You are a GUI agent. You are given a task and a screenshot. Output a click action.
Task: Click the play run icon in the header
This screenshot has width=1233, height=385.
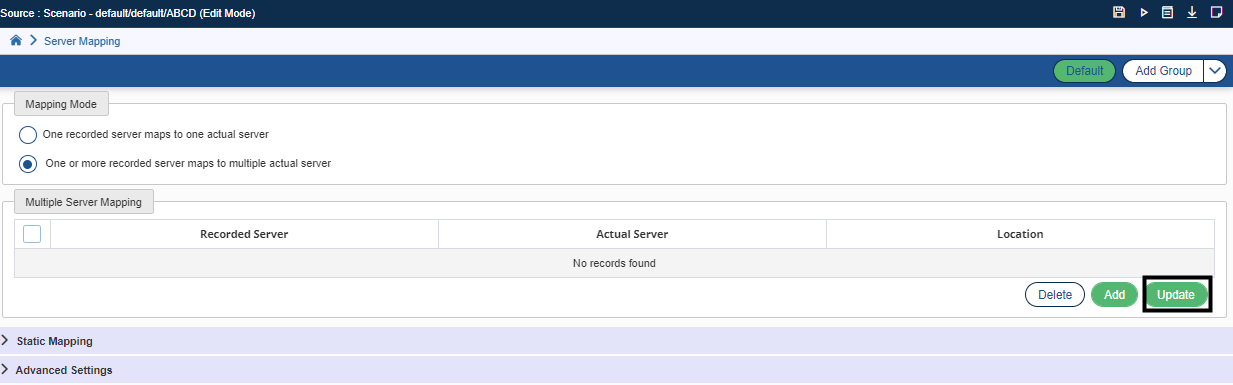click(x=1144, y=13)
